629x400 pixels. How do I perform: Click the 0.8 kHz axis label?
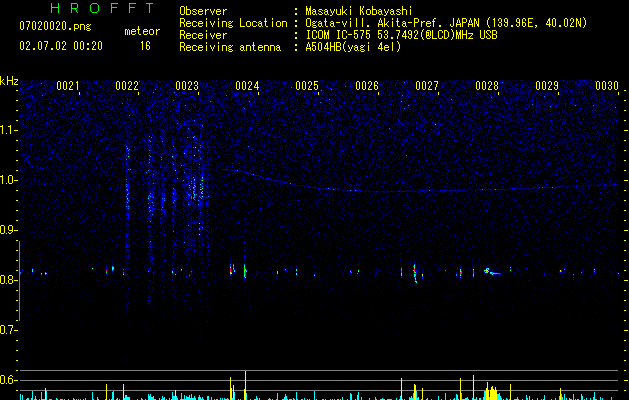click(9, 280)
